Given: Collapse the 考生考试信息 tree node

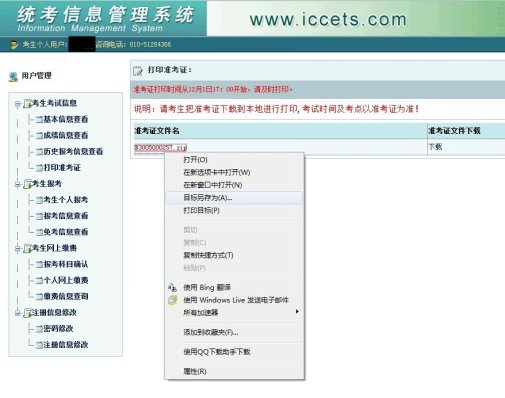Looking at the screenshot, I should tap(17, 104).
